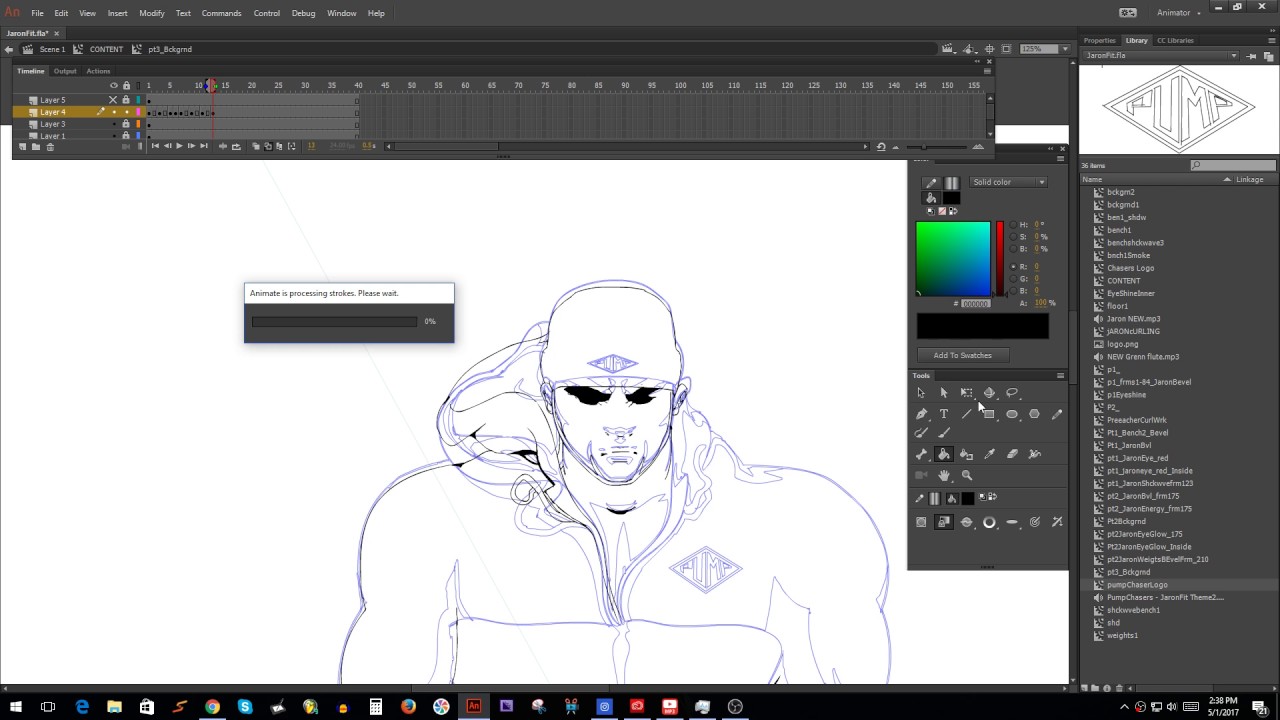Viewport: 1280px width, 720px height.
Task: Select the Rectangle tool
Action: point(989,414)
